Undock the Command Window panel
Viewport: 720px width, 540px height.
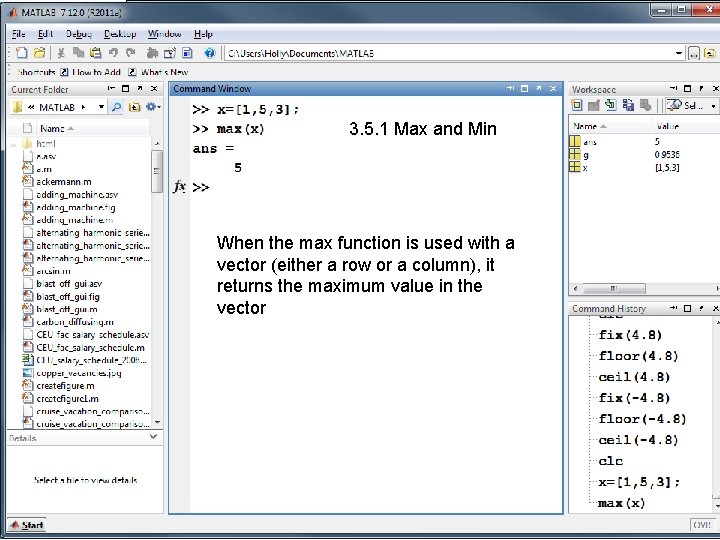(x=539, y=88)
